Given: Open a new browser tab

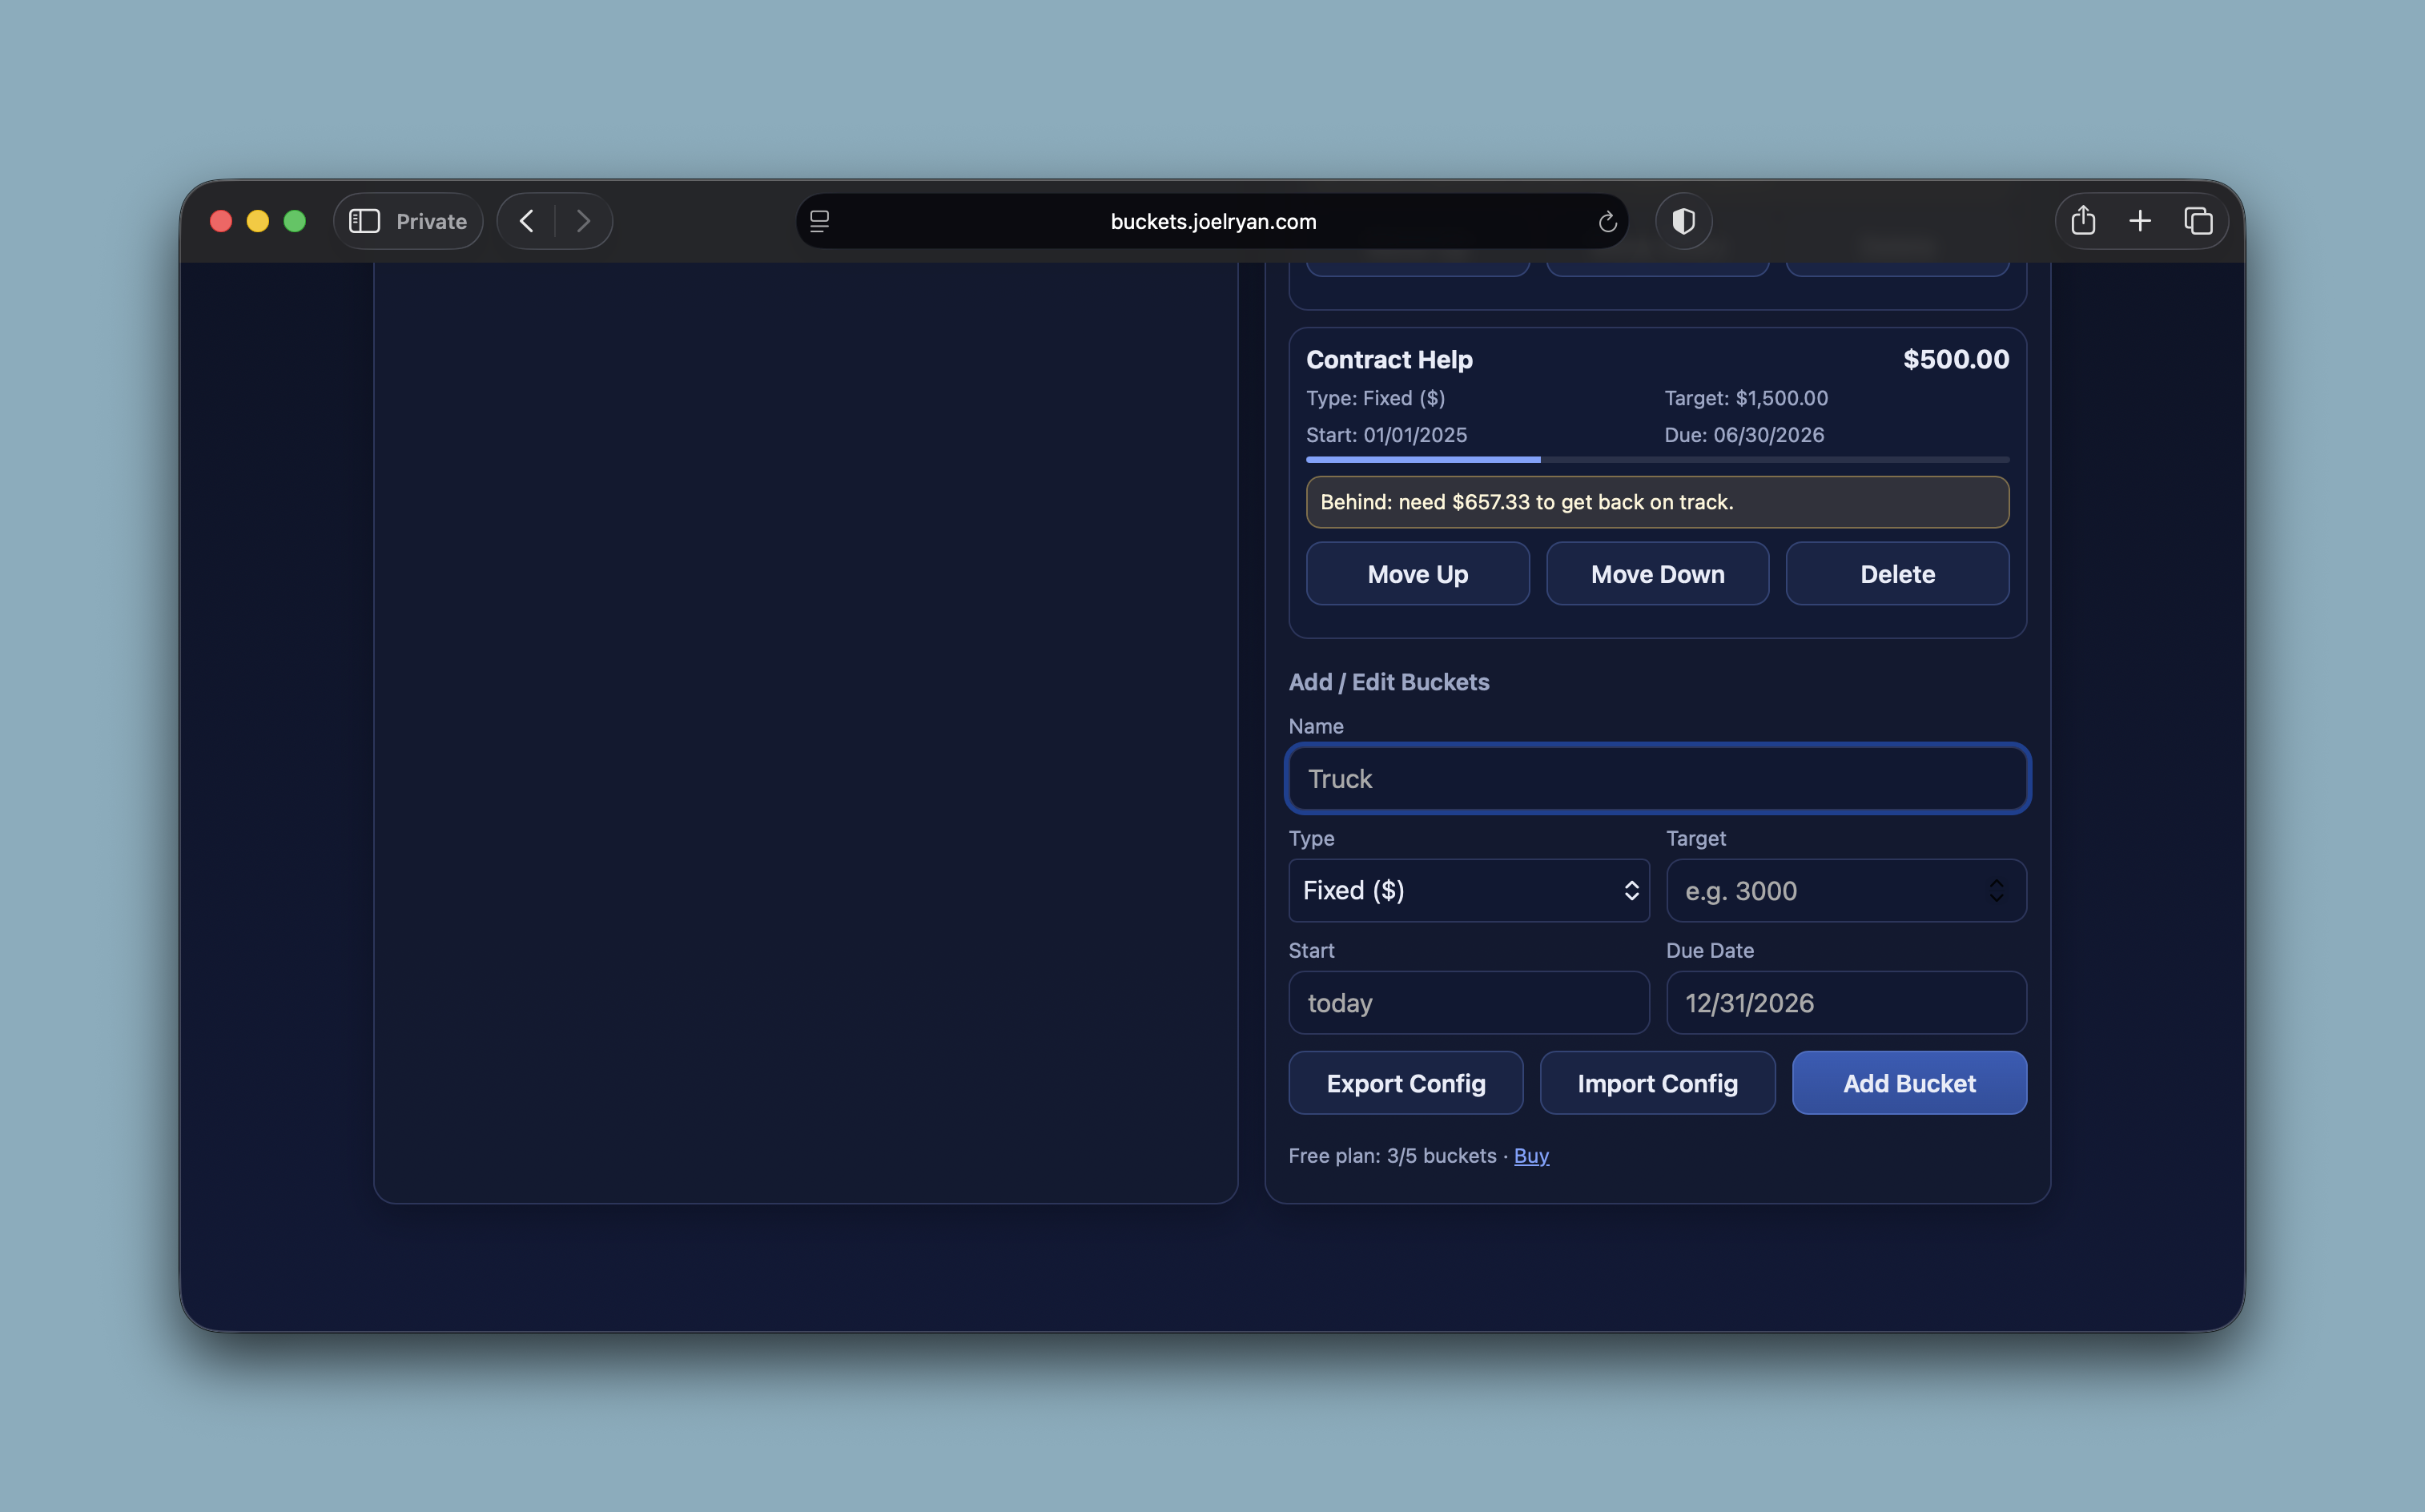Looking at the screenshot, I should (2140, 221).
